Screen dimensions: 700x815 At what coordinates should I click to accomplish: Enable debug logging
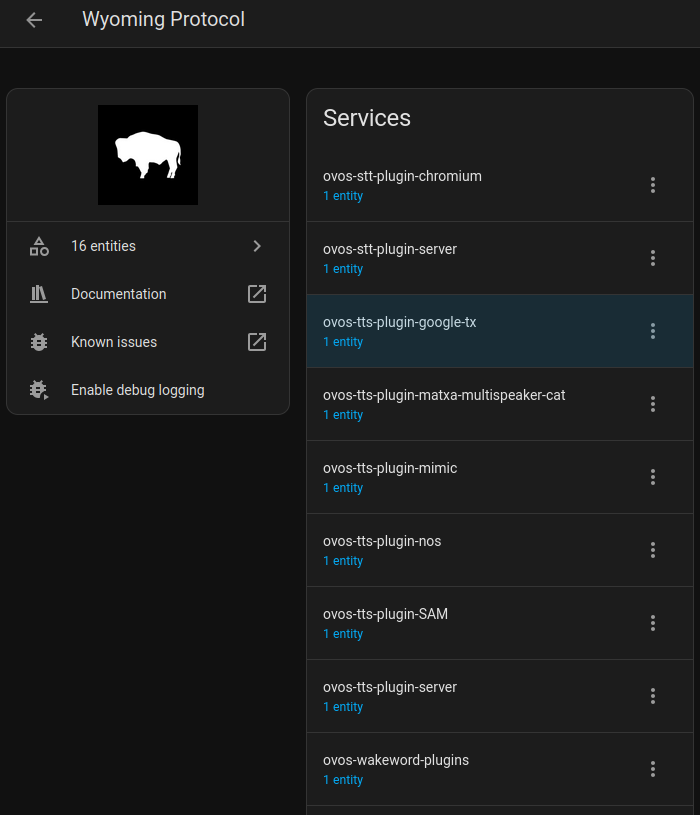tap(138, 390)
